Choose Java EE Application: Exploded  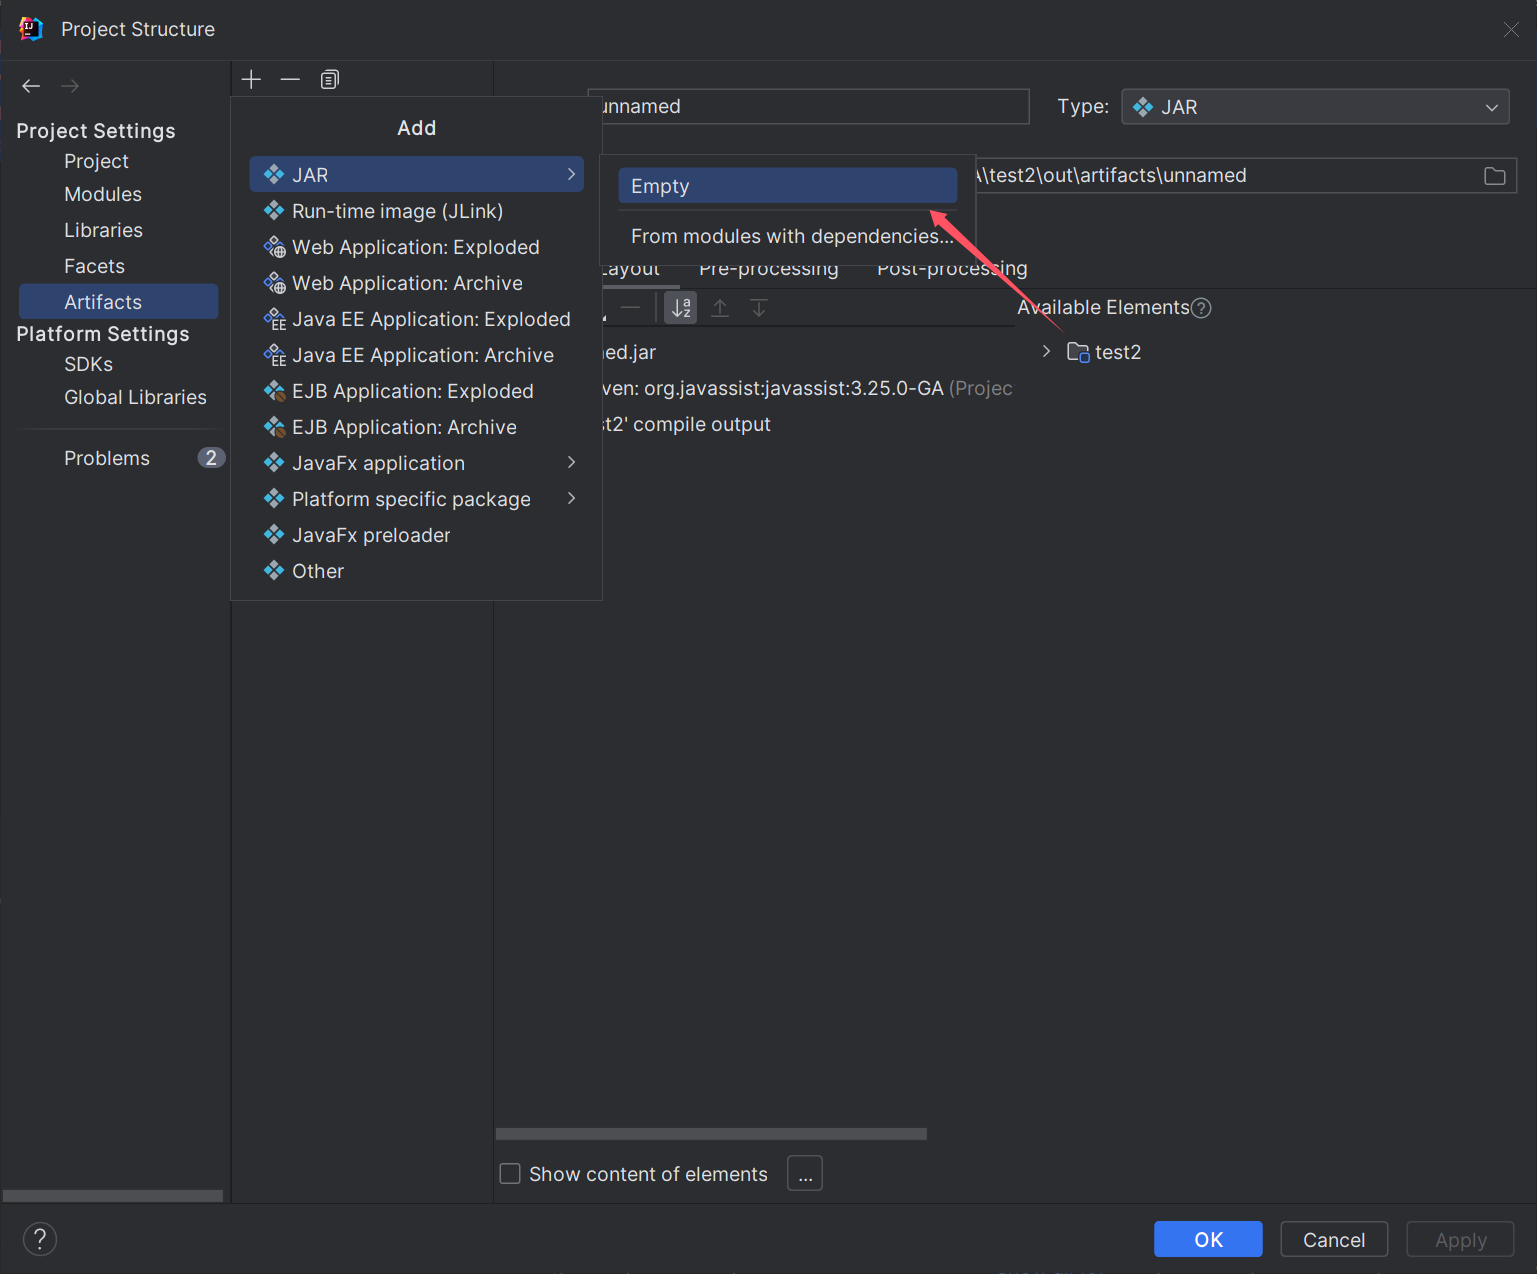click(416, 319)
